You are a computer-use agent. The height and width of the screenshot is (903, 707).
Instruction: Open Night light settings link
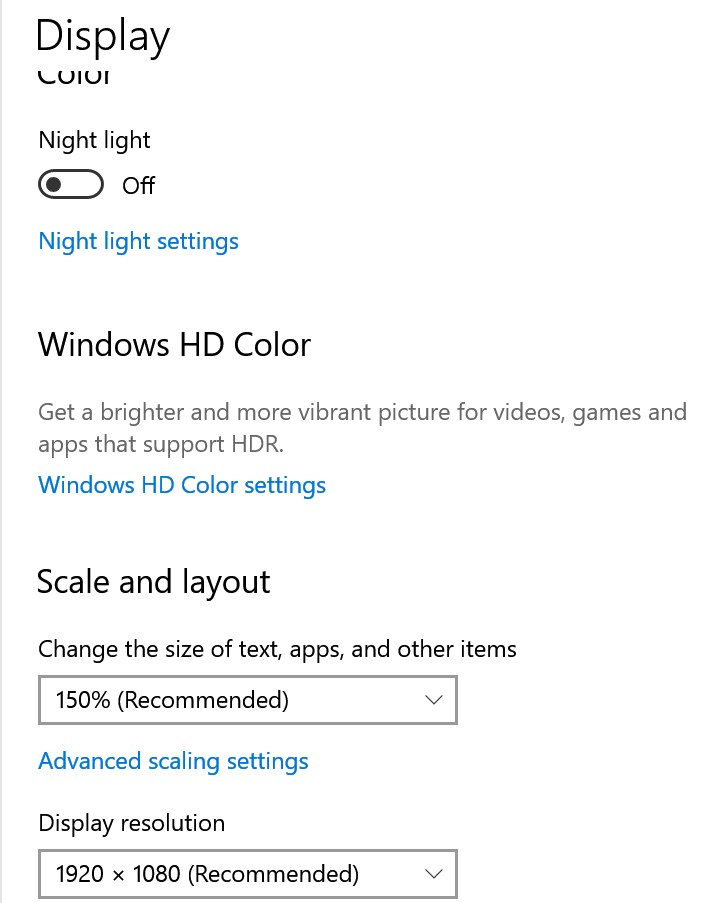click(138, 241)
